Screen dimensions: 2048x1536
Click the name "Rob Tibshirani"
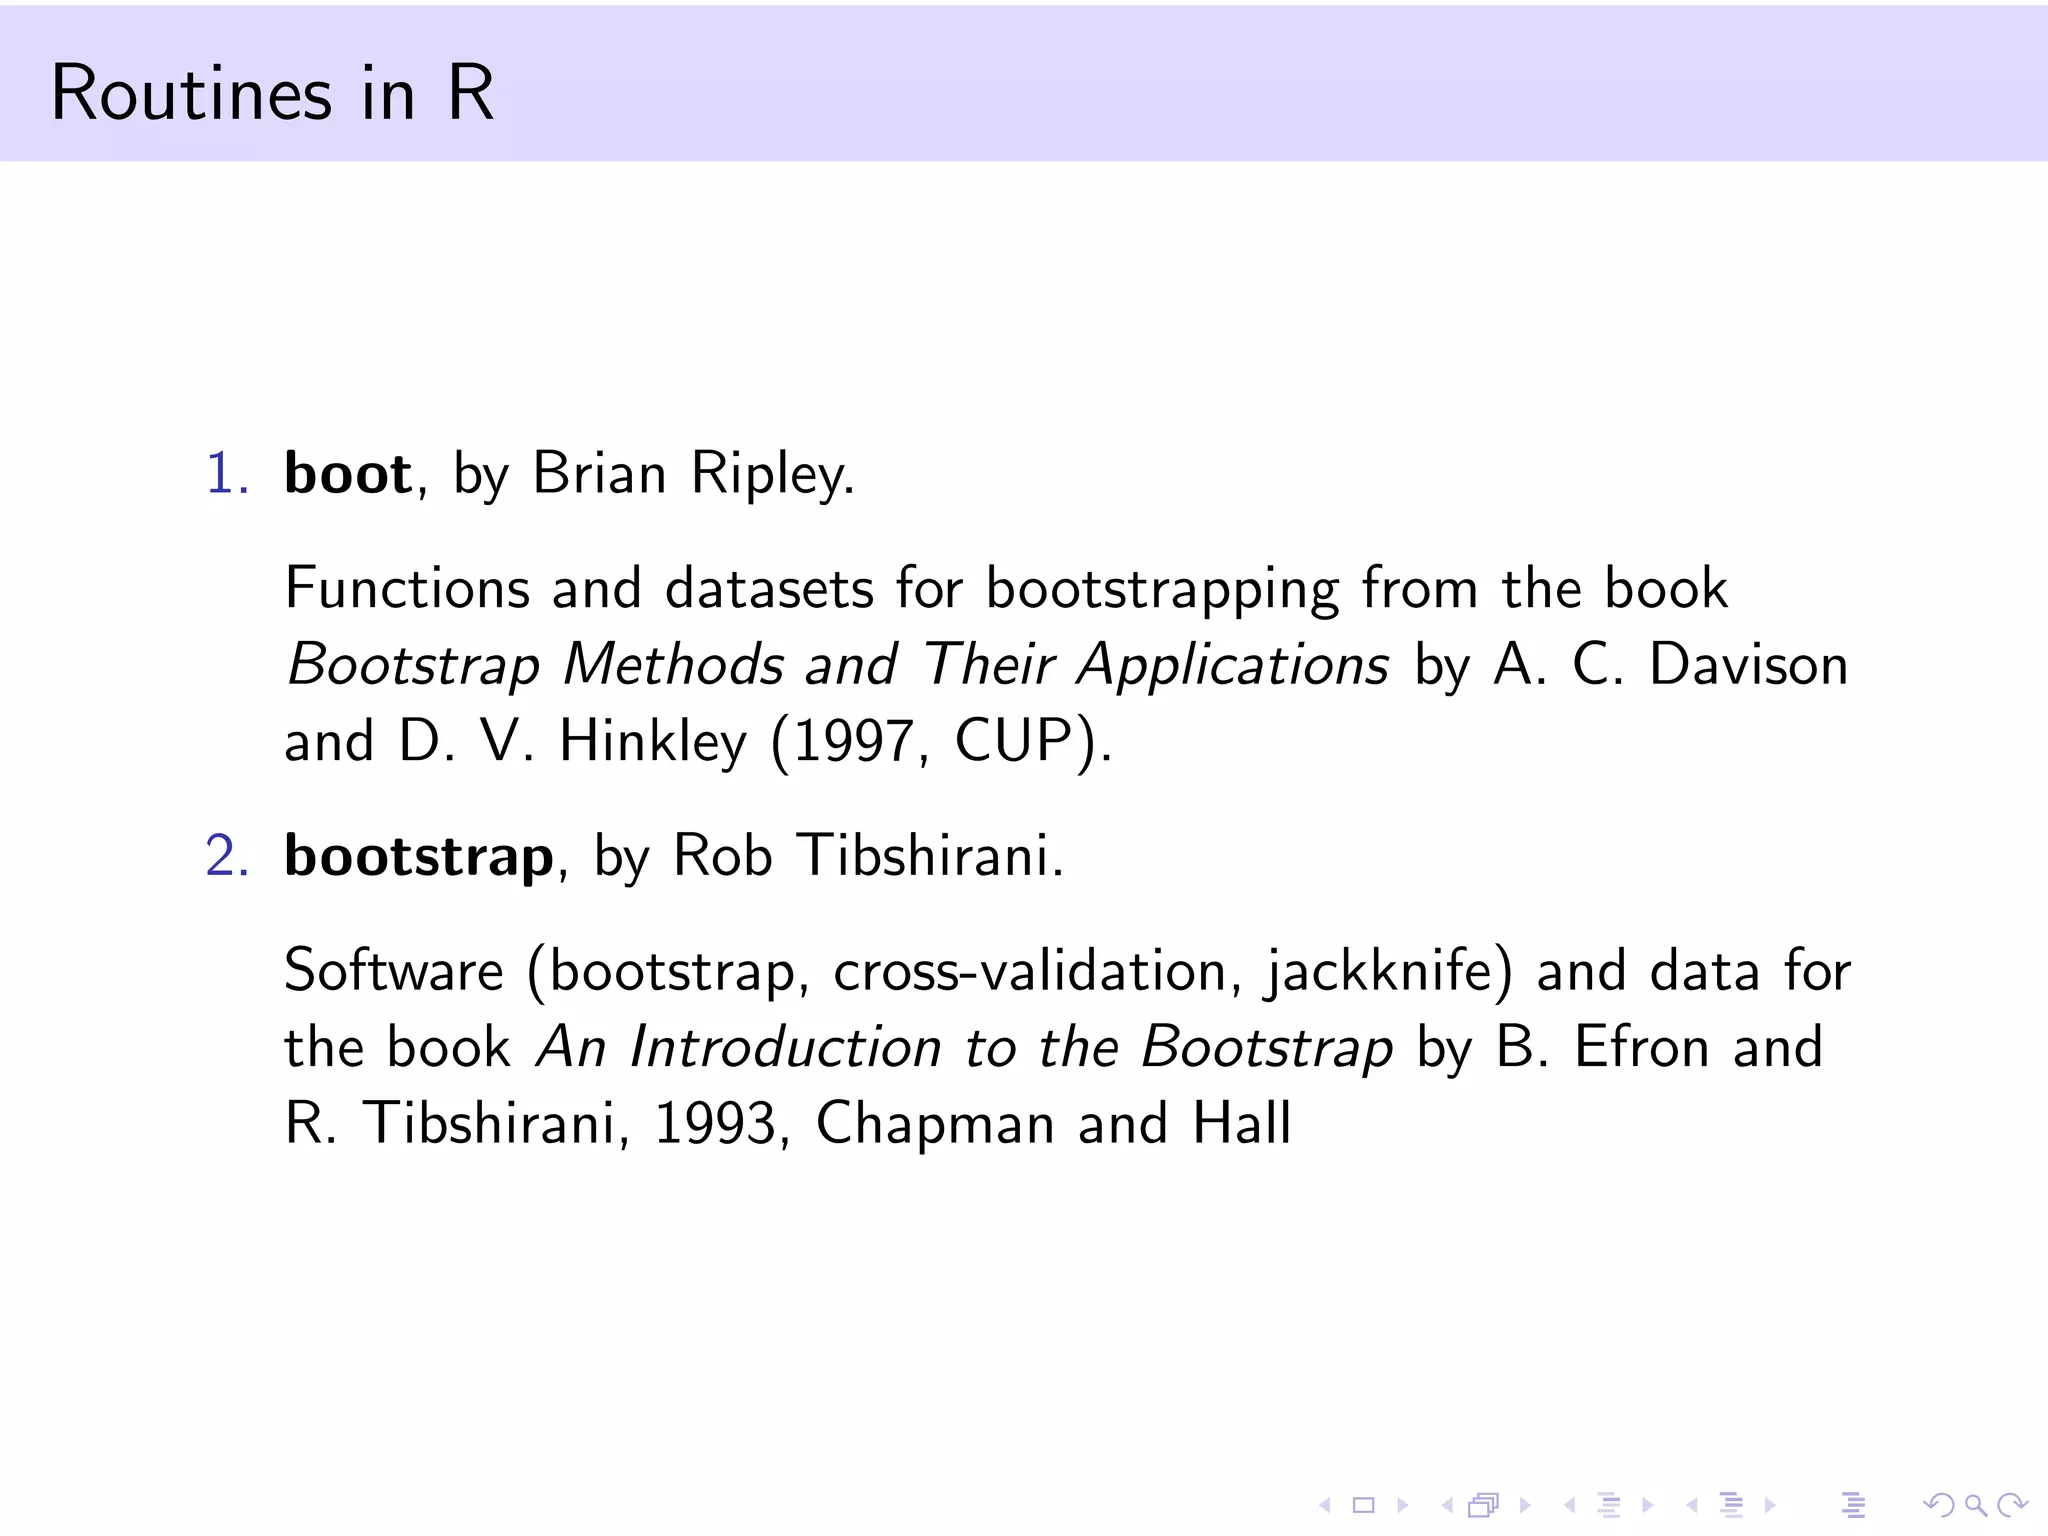tap(862, 856)
